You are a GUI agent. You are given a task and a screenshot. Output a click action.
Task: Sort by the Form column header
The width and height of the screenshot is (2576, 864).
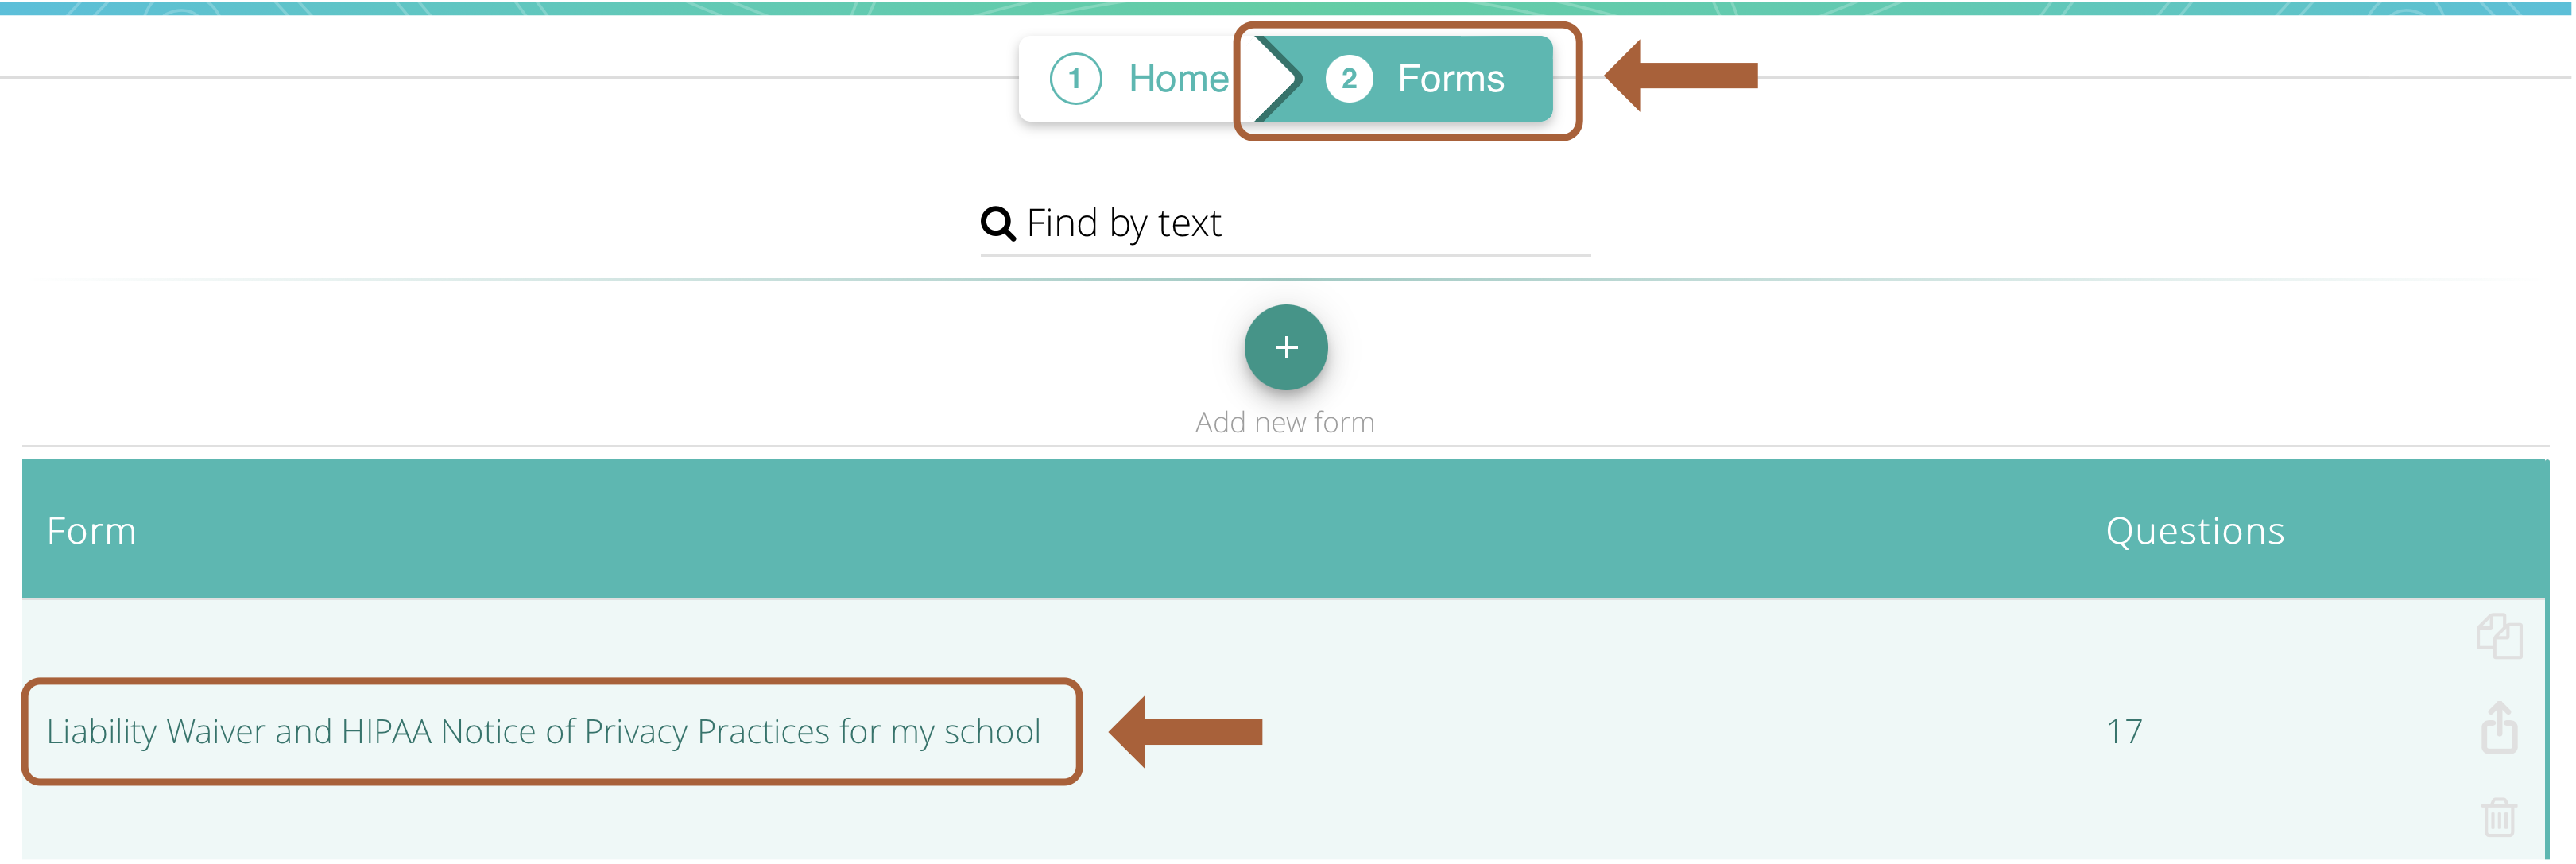[x=92, y=531]
